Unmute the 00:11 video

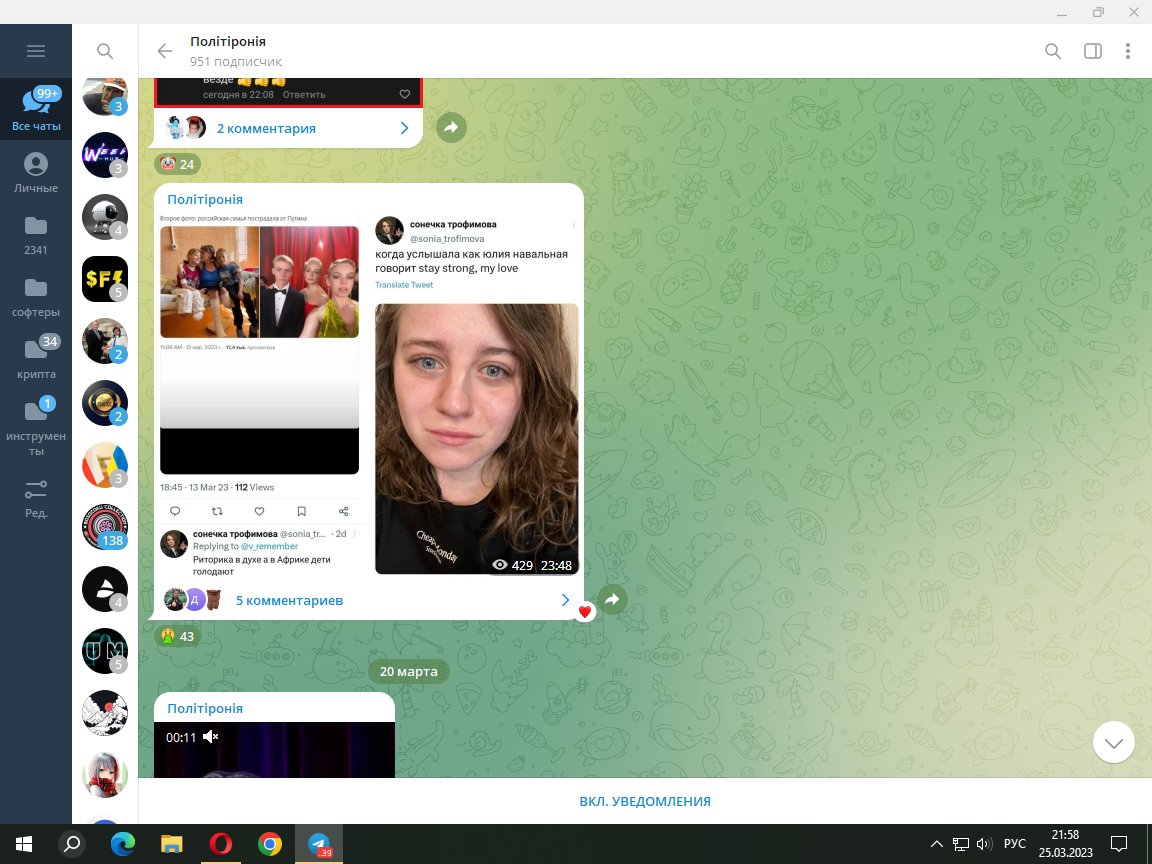click(x=211, y=736)
